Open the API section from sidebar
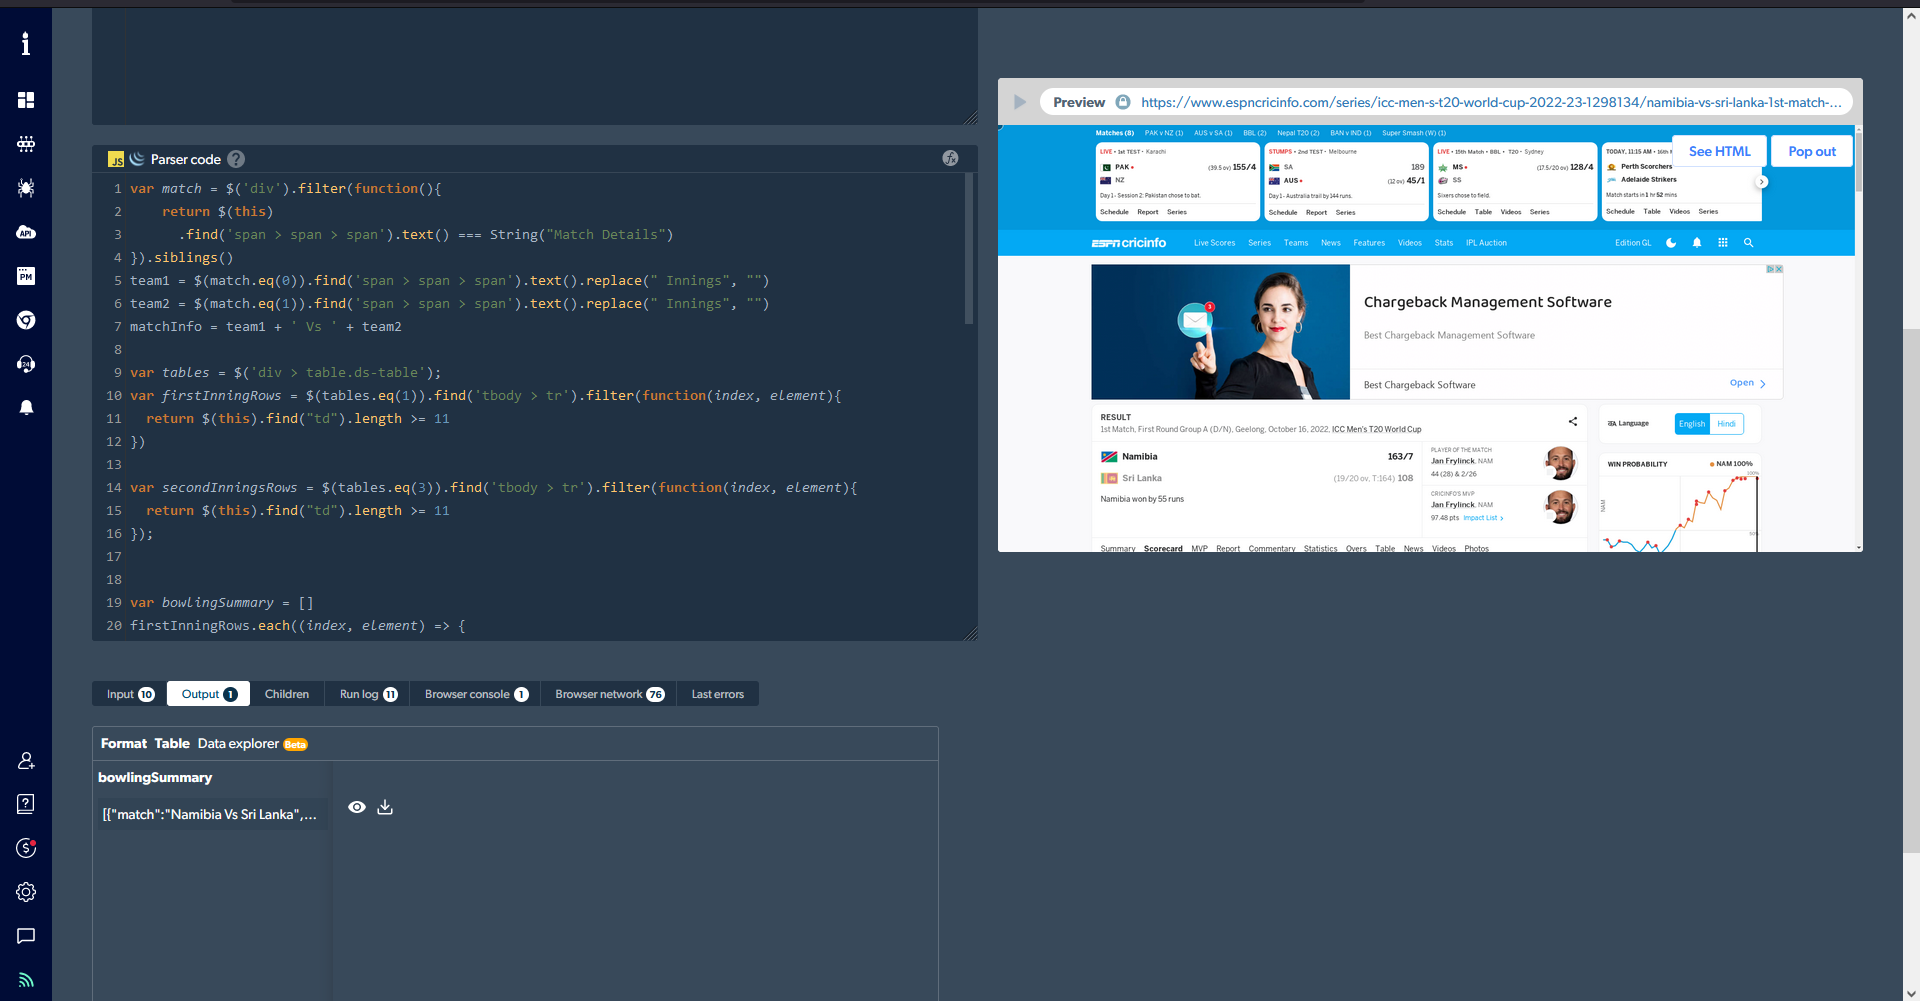The image size is (1920, 1001). (x=26, y=232)
